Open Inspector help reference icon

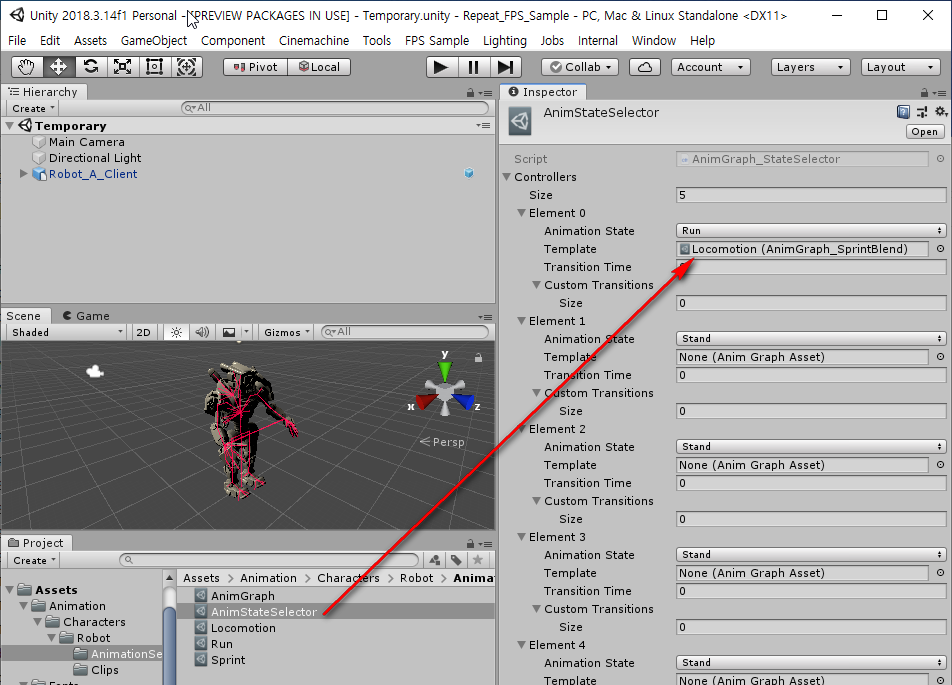coord(903,112)
